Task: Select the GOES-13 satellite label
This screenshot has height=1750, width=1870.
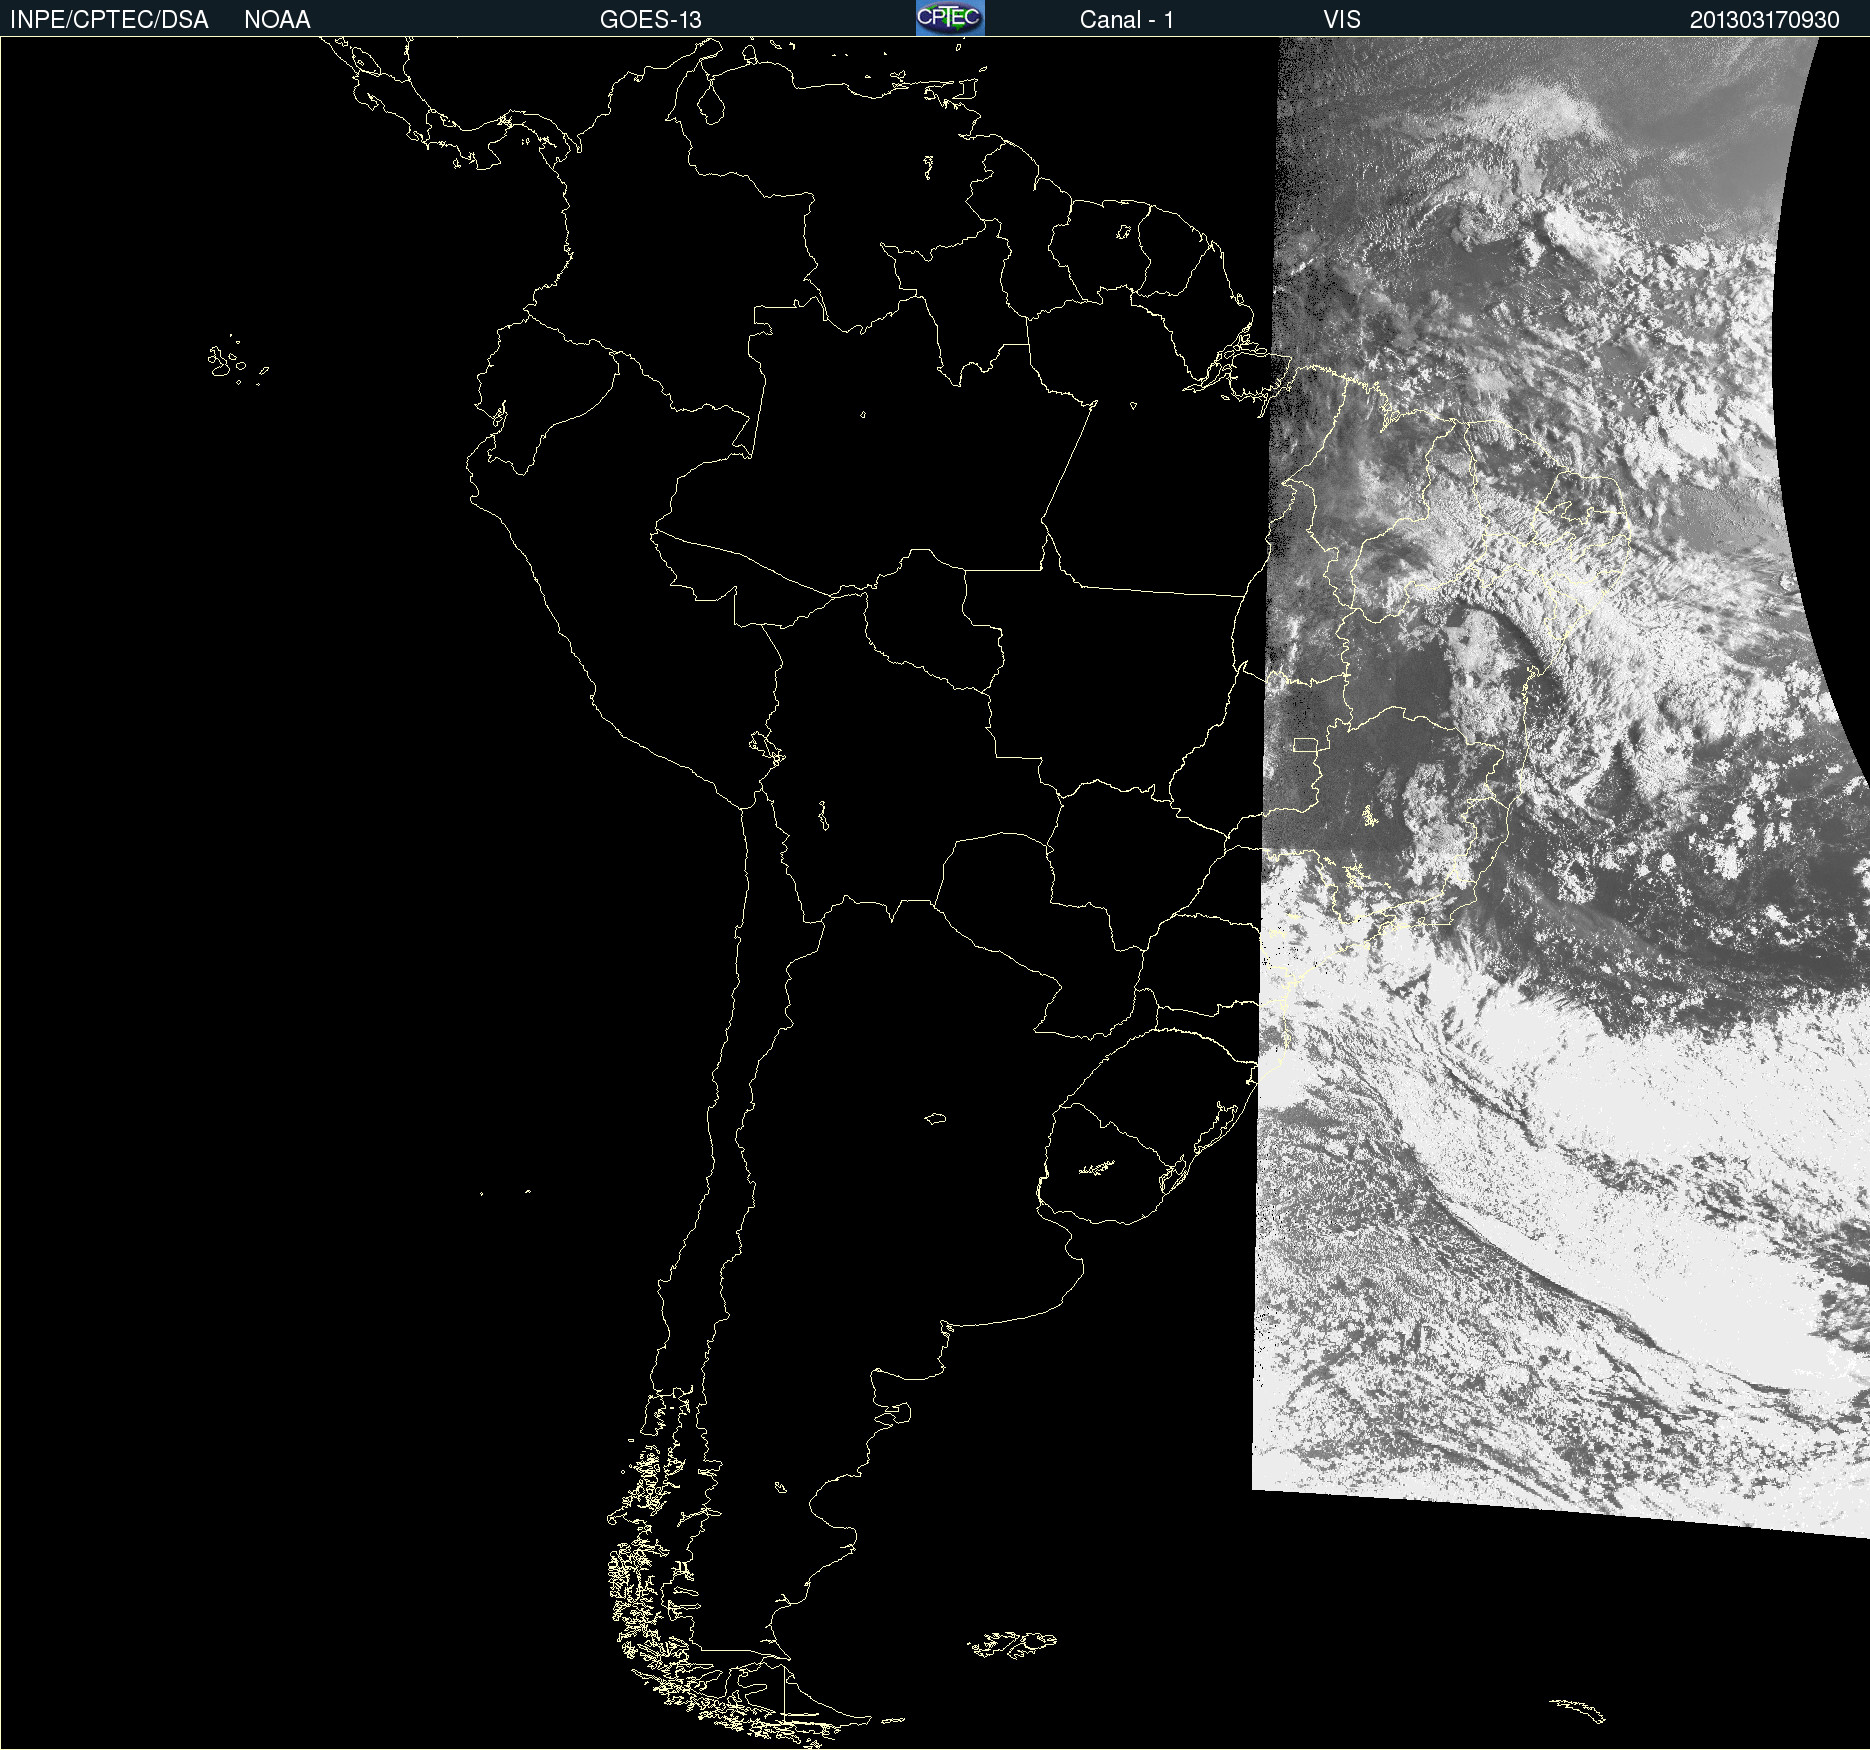Action: click(x=651, y=19)
